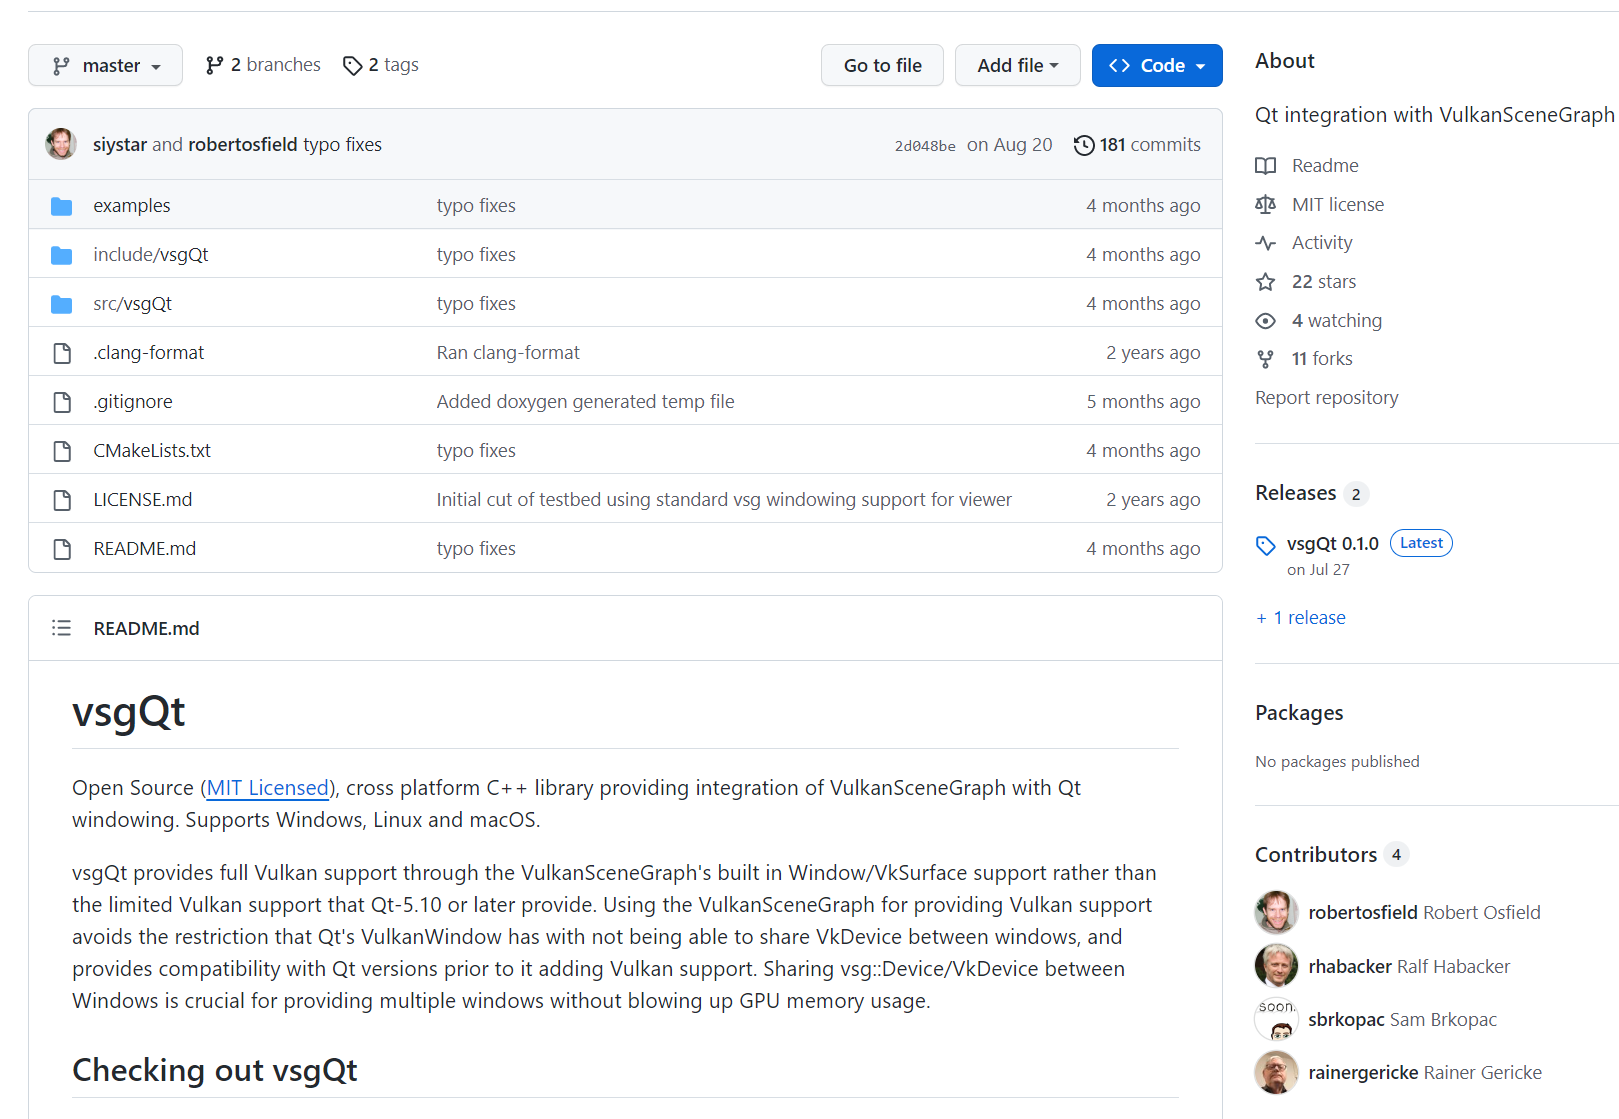Open commit hash 2d048be

pyautogui.click(x=925, y=145)
